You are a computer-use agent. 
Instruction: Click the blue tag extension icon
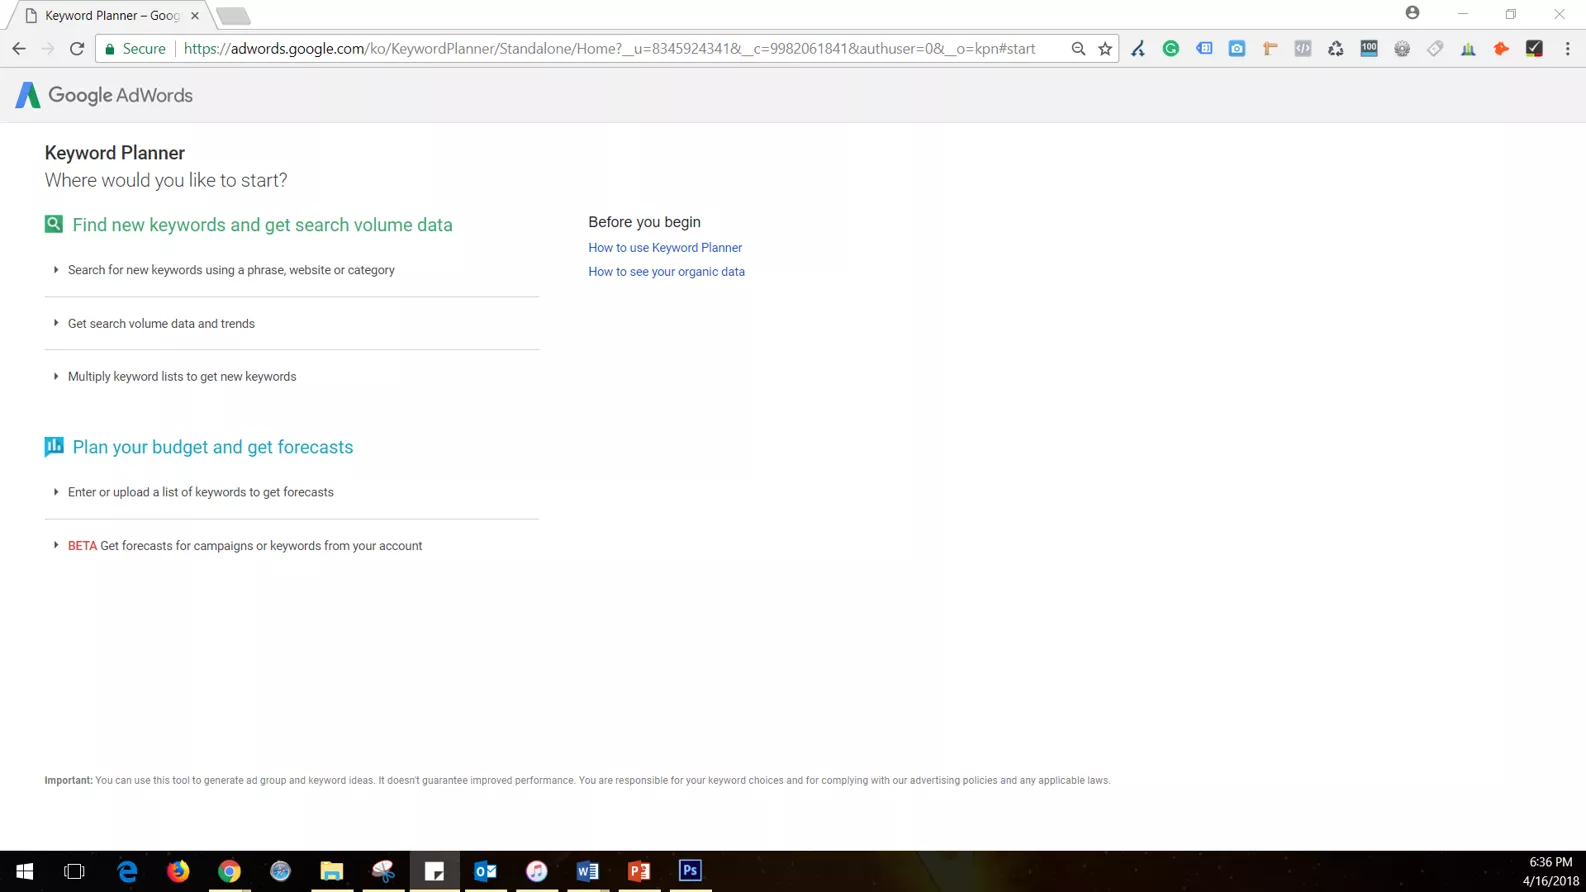click(x=1204, y=48)
